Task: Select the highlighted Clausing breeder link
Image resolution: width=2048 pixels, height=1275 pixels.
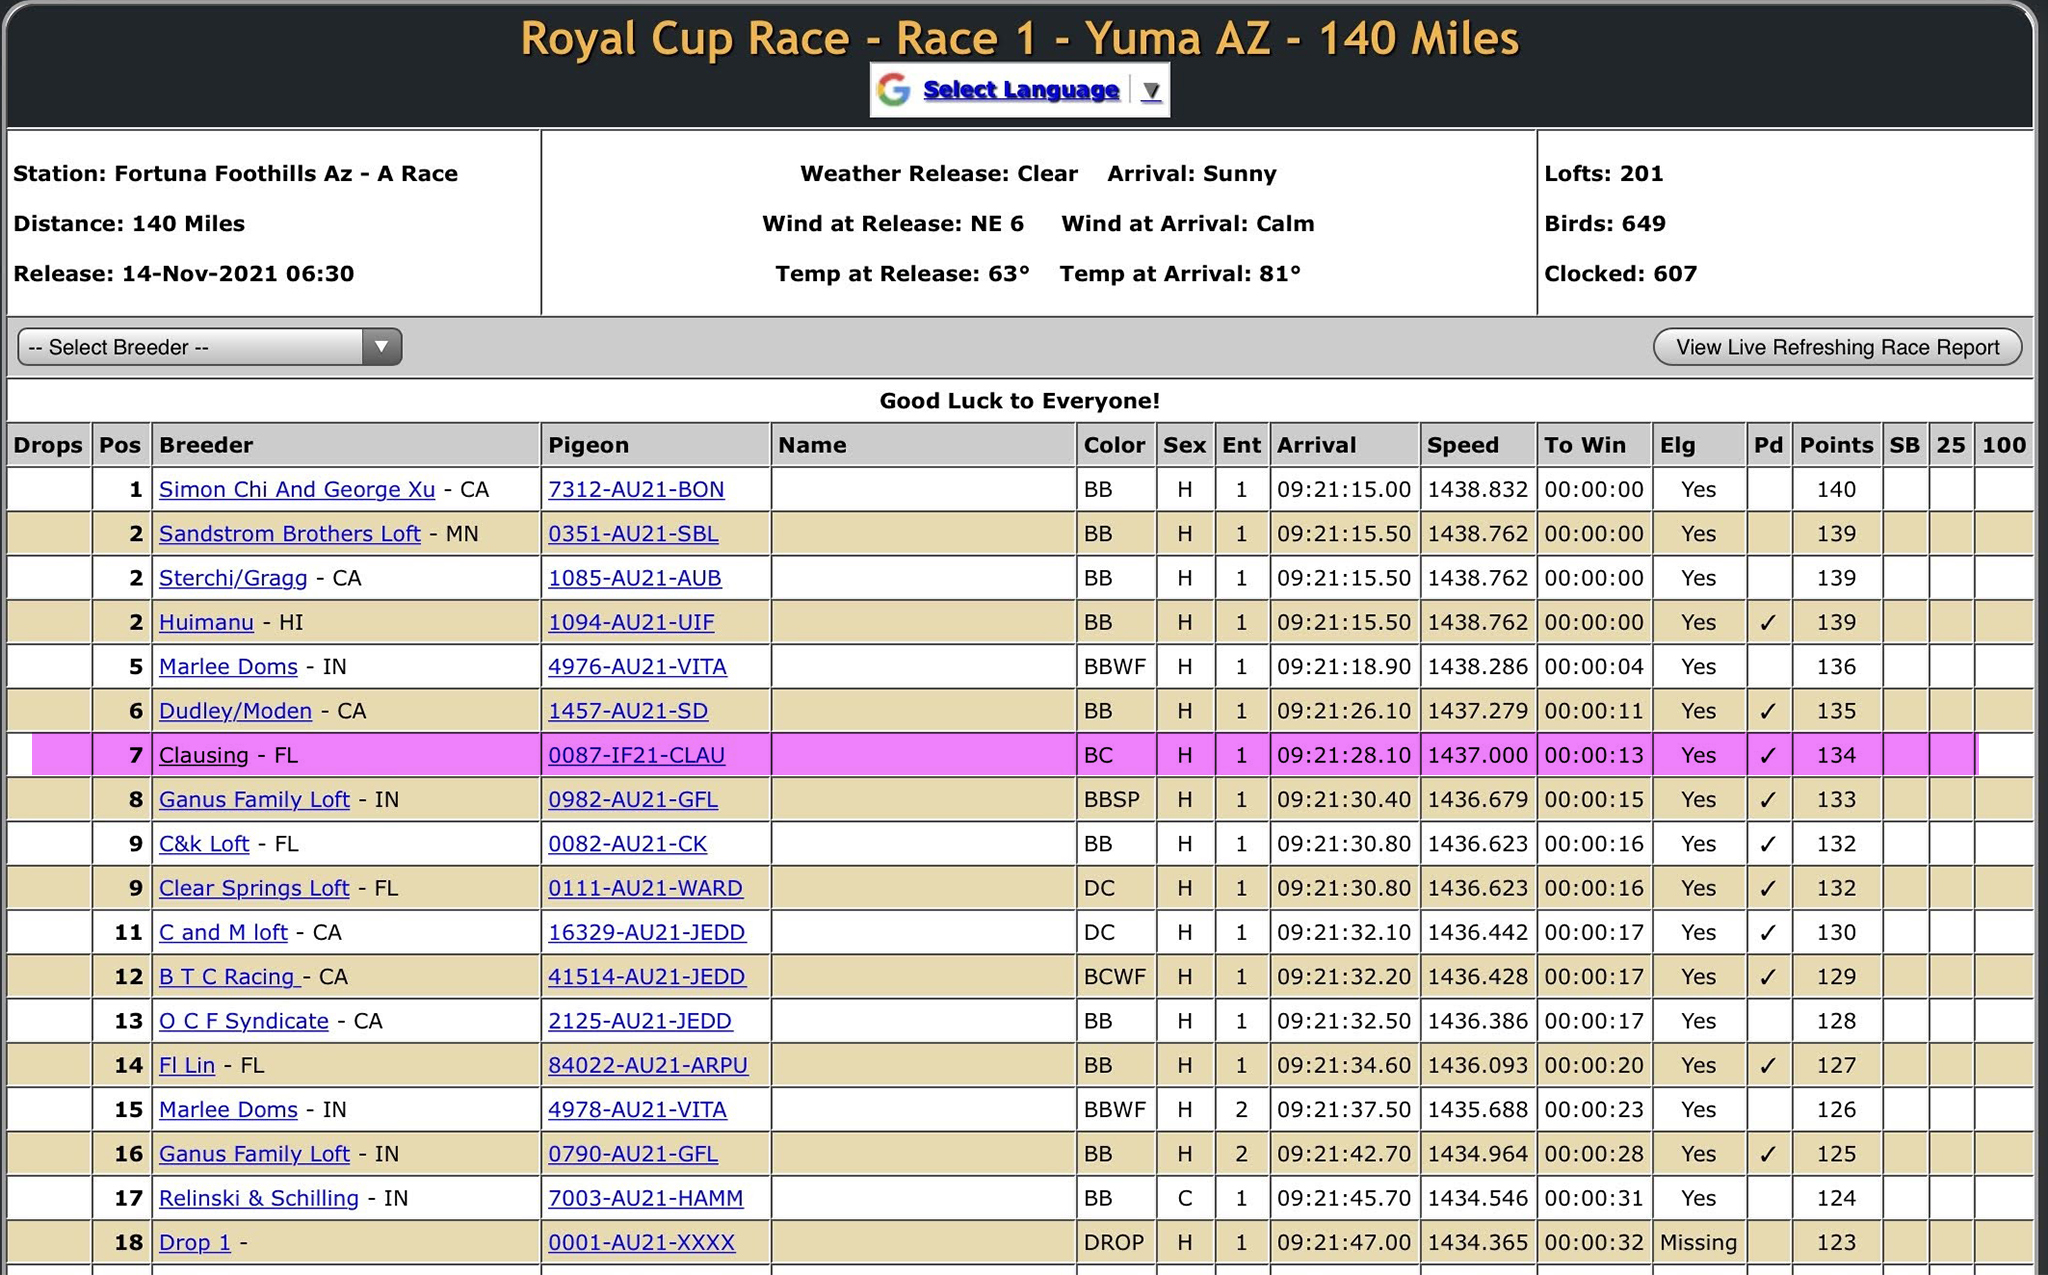Action: (203, 756)
